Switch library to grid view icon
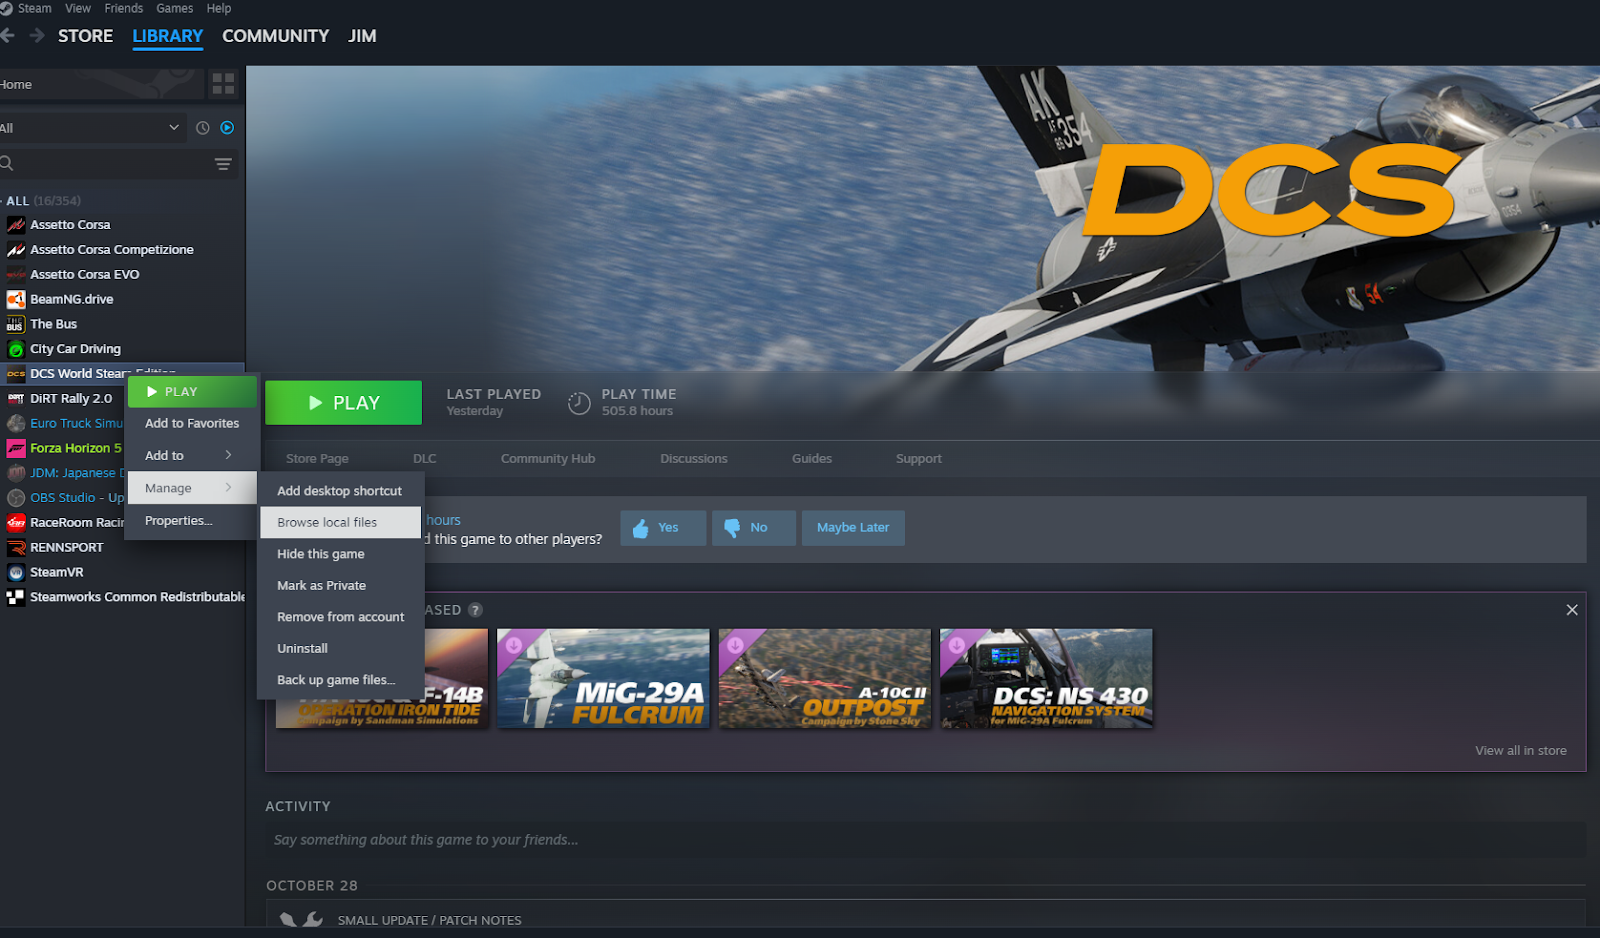The height and width of the screenshot is (938, 1600). pos(223,84)
